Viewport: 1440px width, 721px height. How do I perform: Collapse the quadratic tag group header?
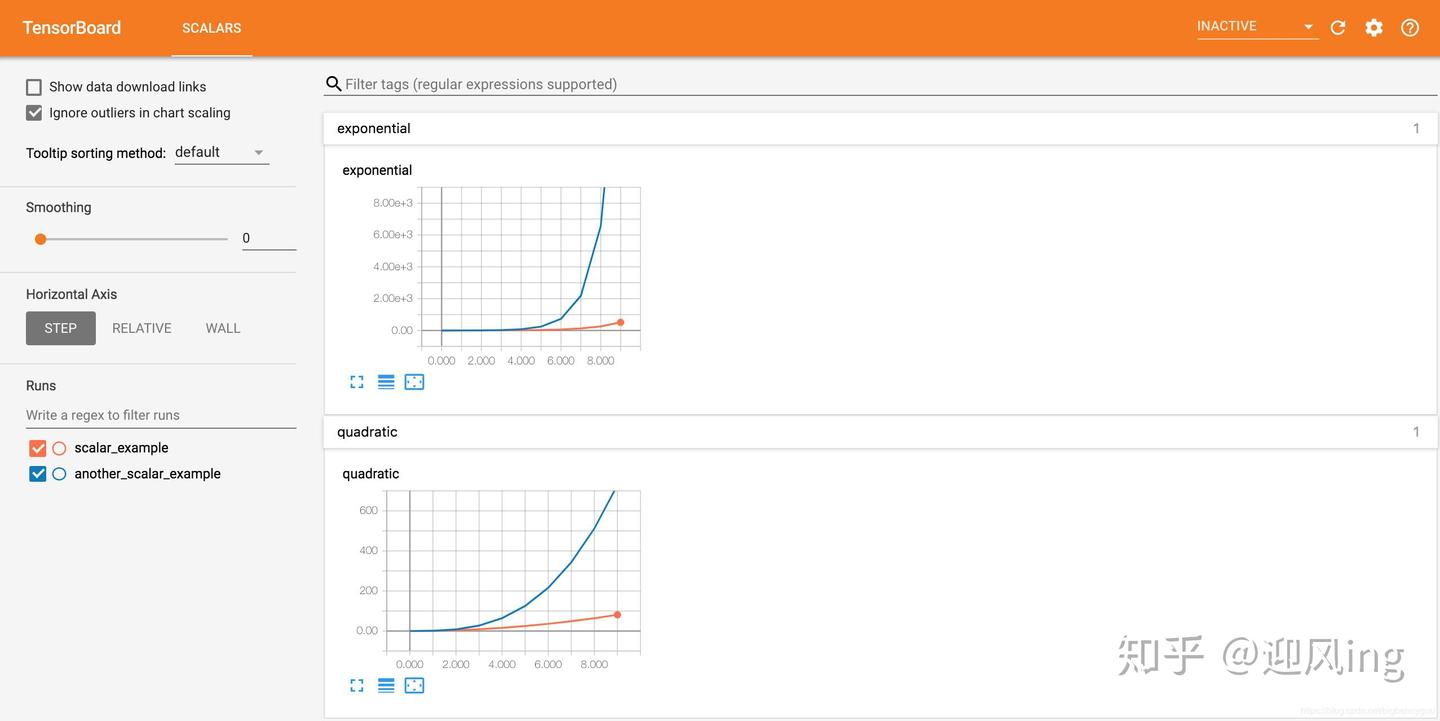(880, 432)
